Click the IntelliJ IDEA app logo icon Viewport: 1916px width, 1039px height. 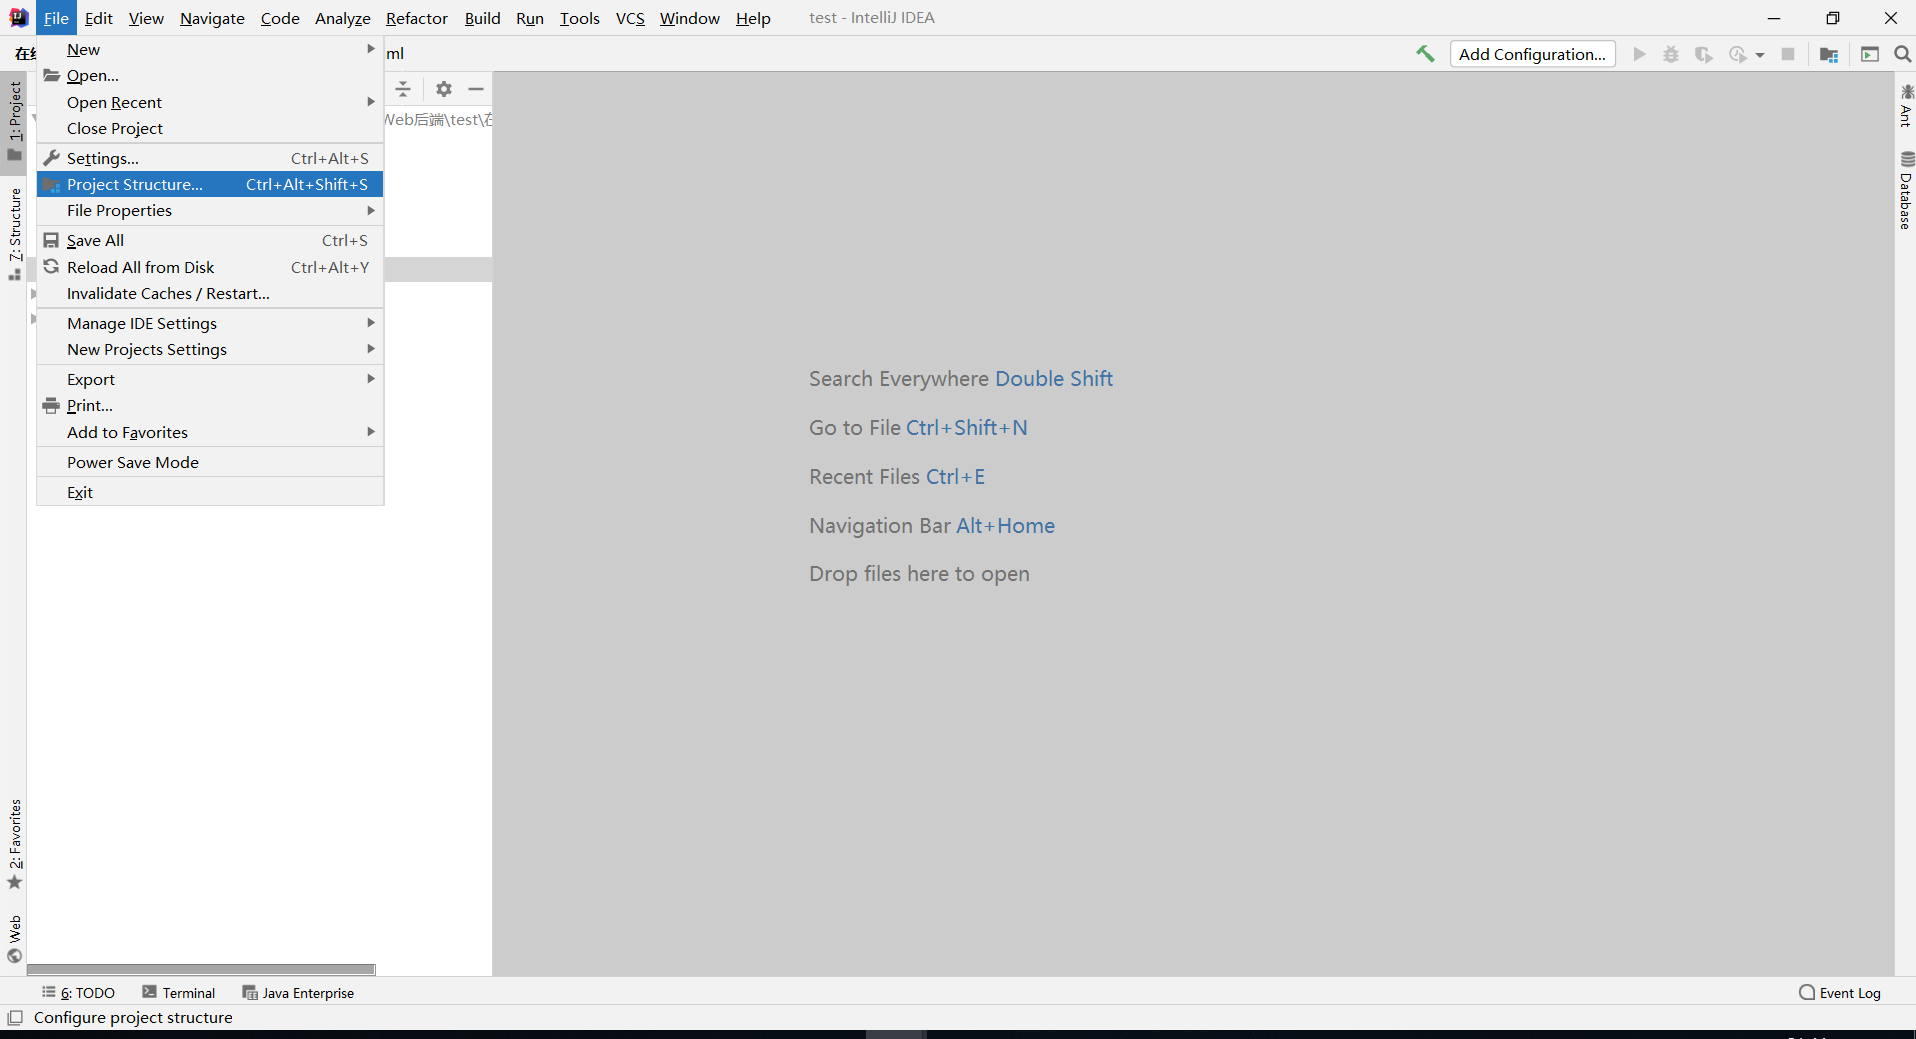click(x=19, y=18)
